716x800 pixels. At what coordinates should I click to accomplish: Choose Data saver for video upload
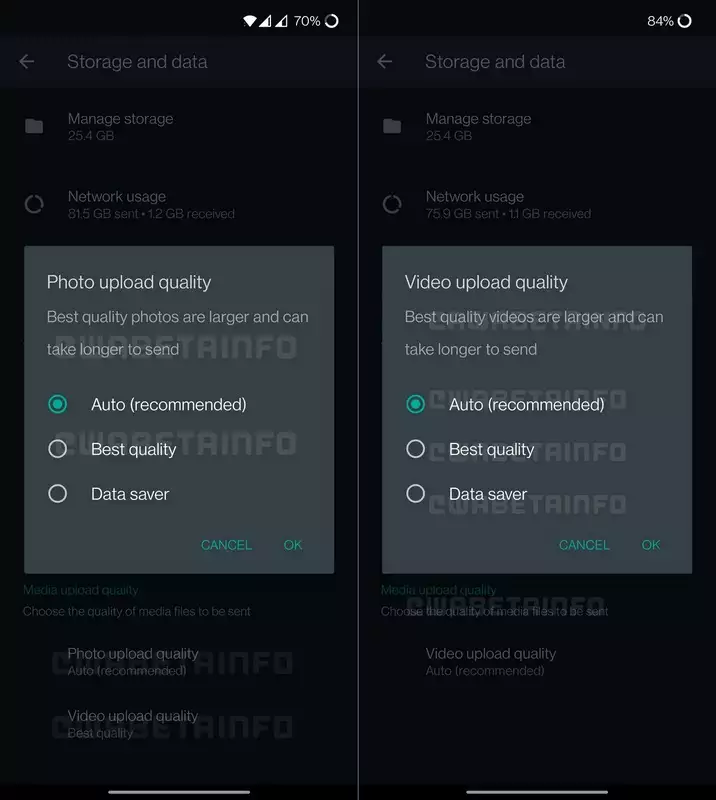(x=416, y=494)
